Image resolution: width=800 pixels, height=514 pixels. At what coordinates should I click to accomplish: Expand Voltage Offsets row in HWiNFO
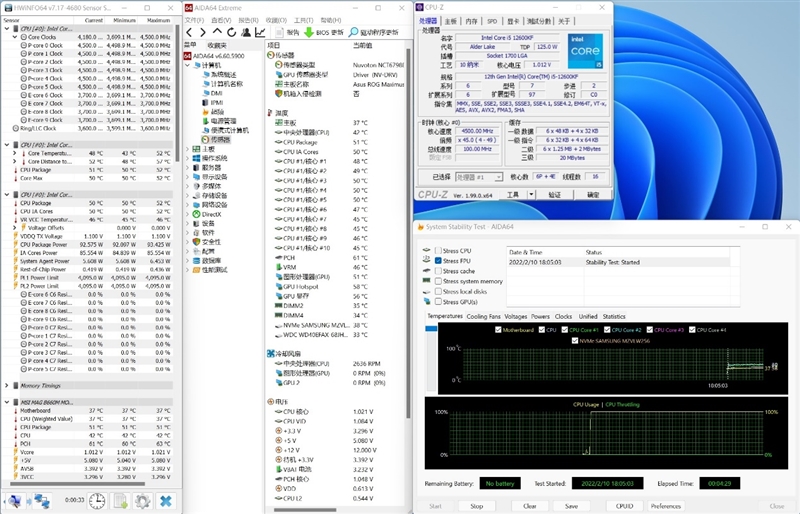point(15,228)
